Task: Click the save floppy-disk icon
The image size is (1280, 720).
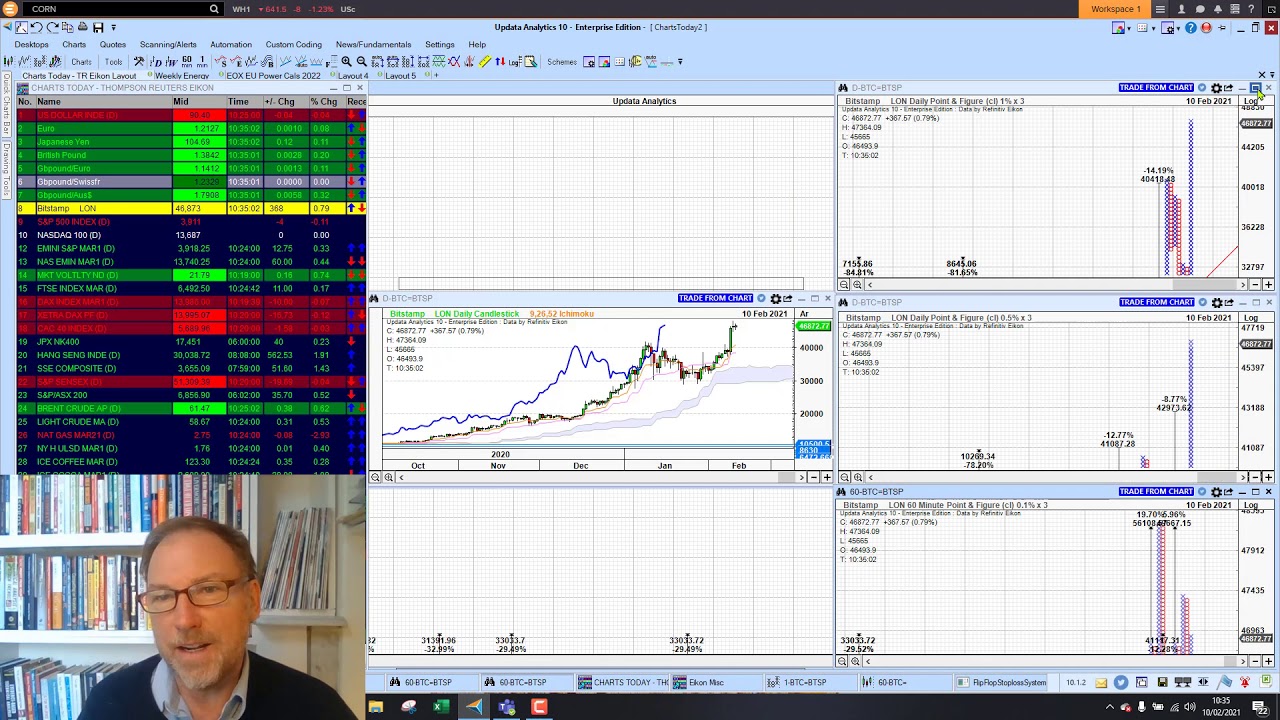Action: [98, 27]
